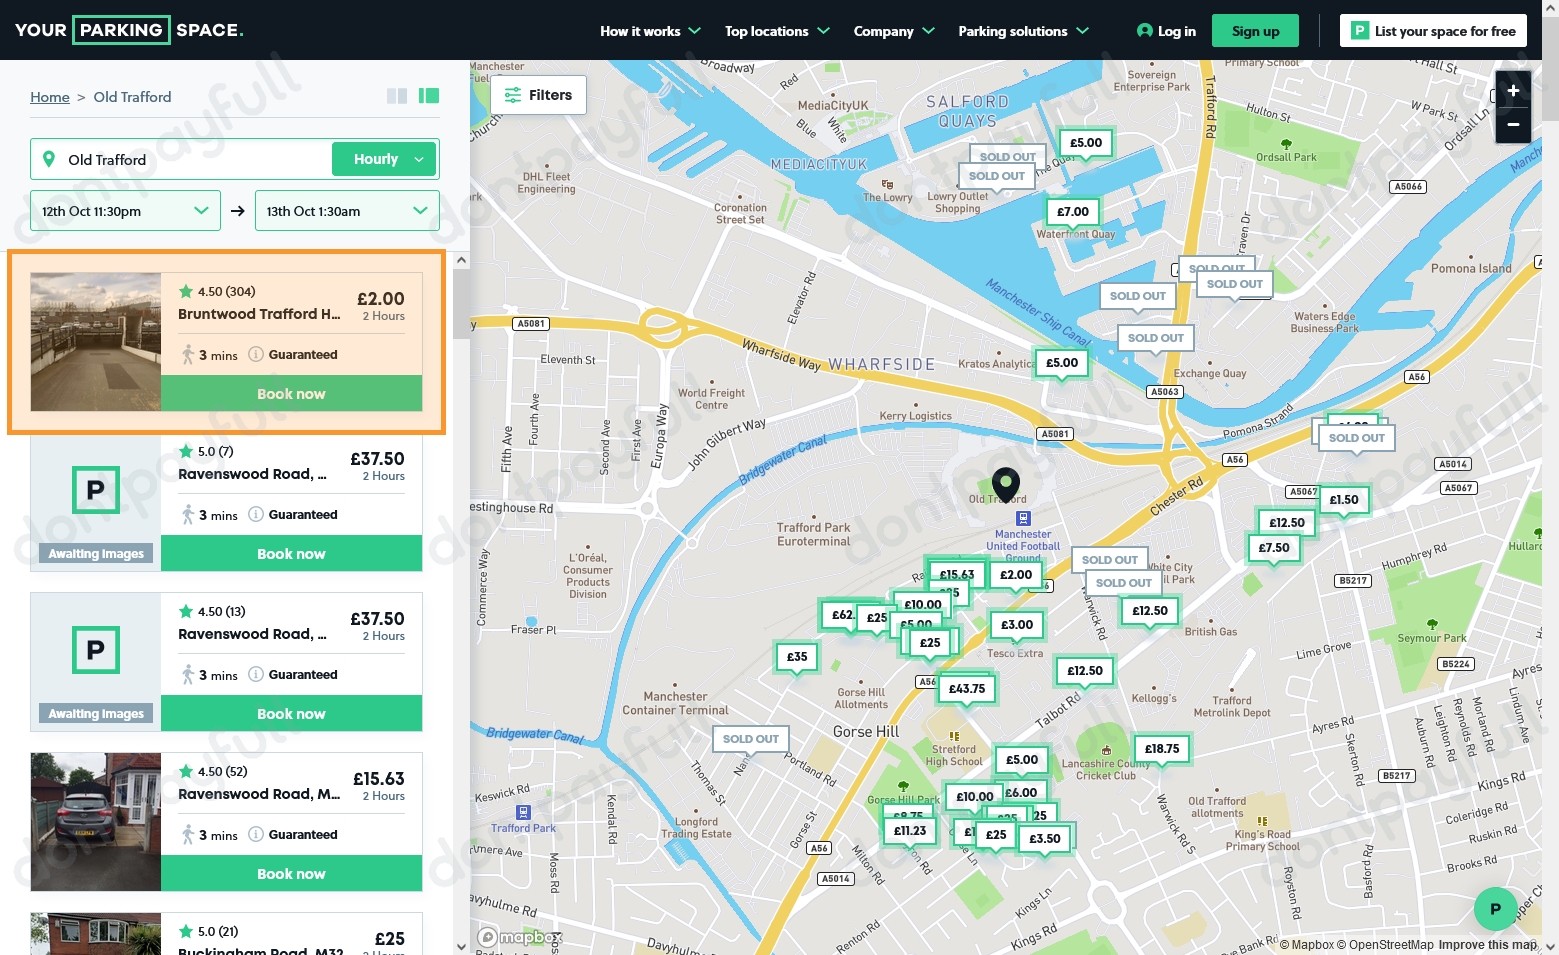The height and width of the screenshot is (955, 1559).
Task: Book now for Ravenswood Road 5.0 (7) listing
Action: (x=291, y=554)
